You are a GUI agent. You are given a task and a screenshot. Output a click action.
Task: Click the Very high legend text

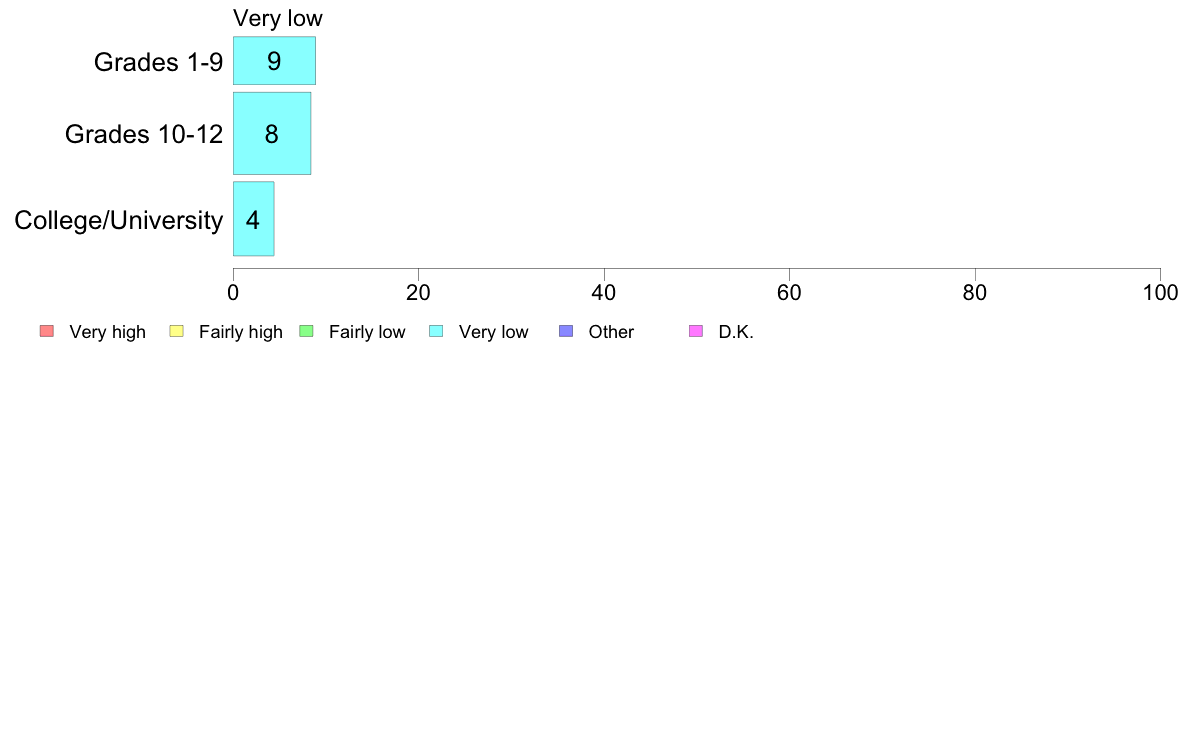108,332
